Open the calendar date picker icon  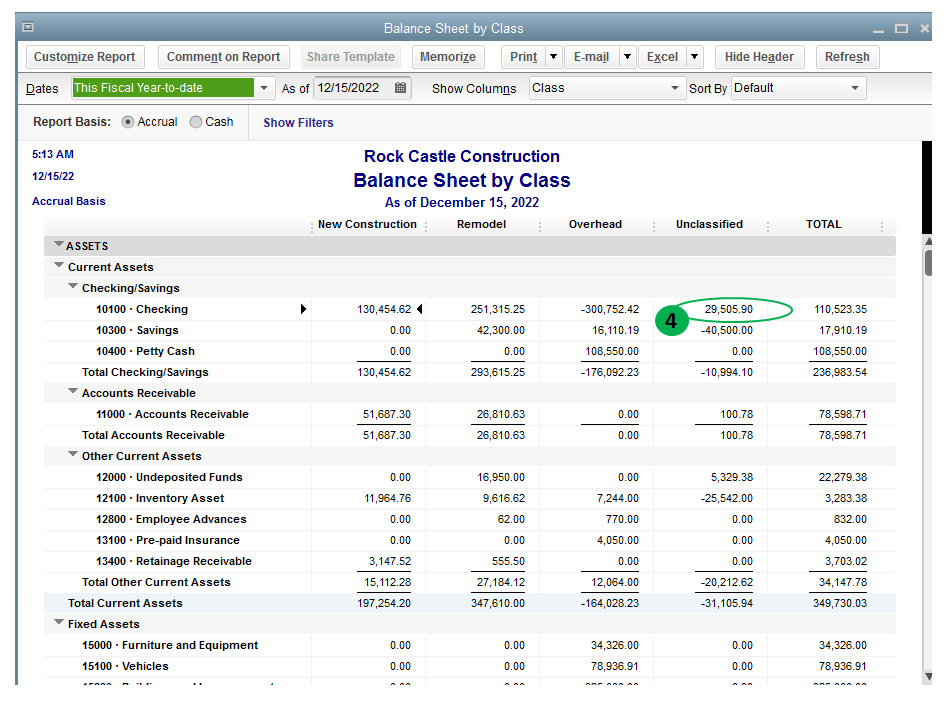(400, 88)
